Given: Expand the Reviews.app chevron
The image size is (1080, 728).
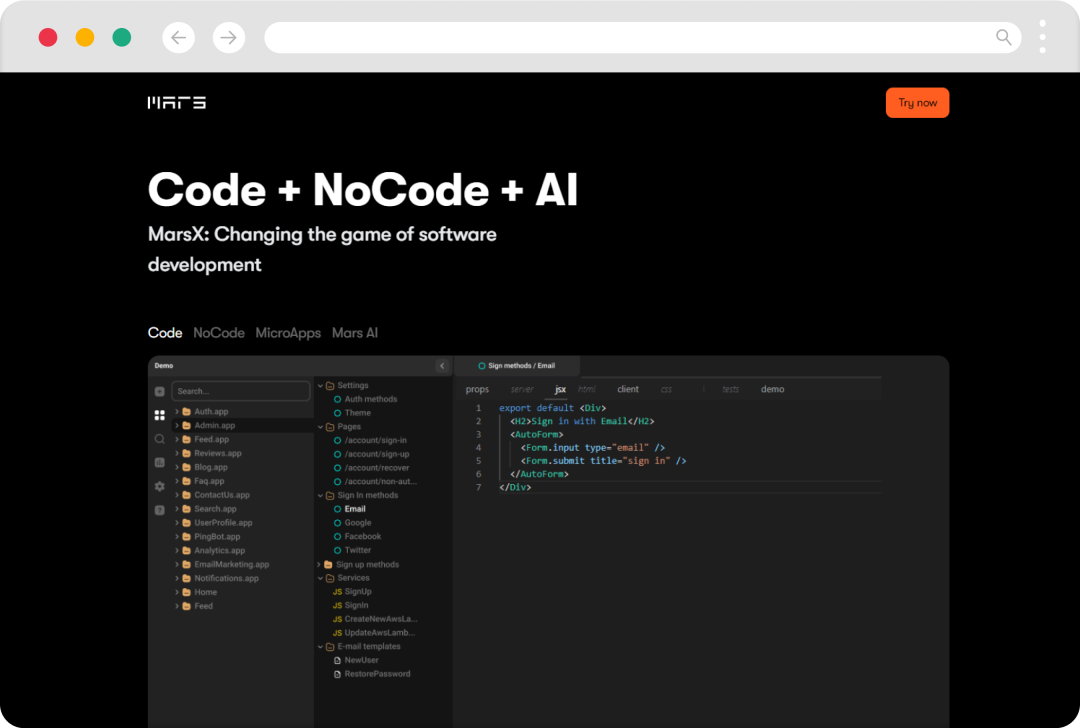Looking at the screenshot, I should [177, 453].
